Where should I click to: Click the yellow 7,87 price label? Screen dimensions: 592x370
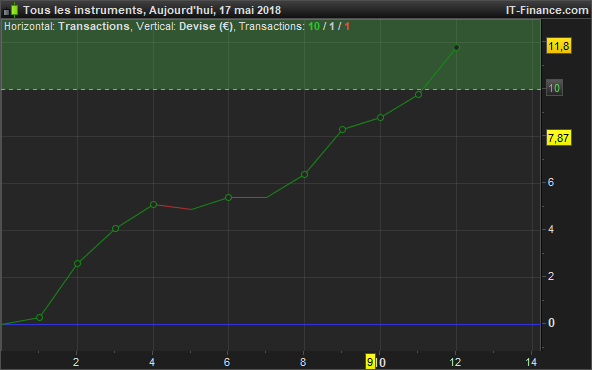pyautogui.click(x=558, y=138)
